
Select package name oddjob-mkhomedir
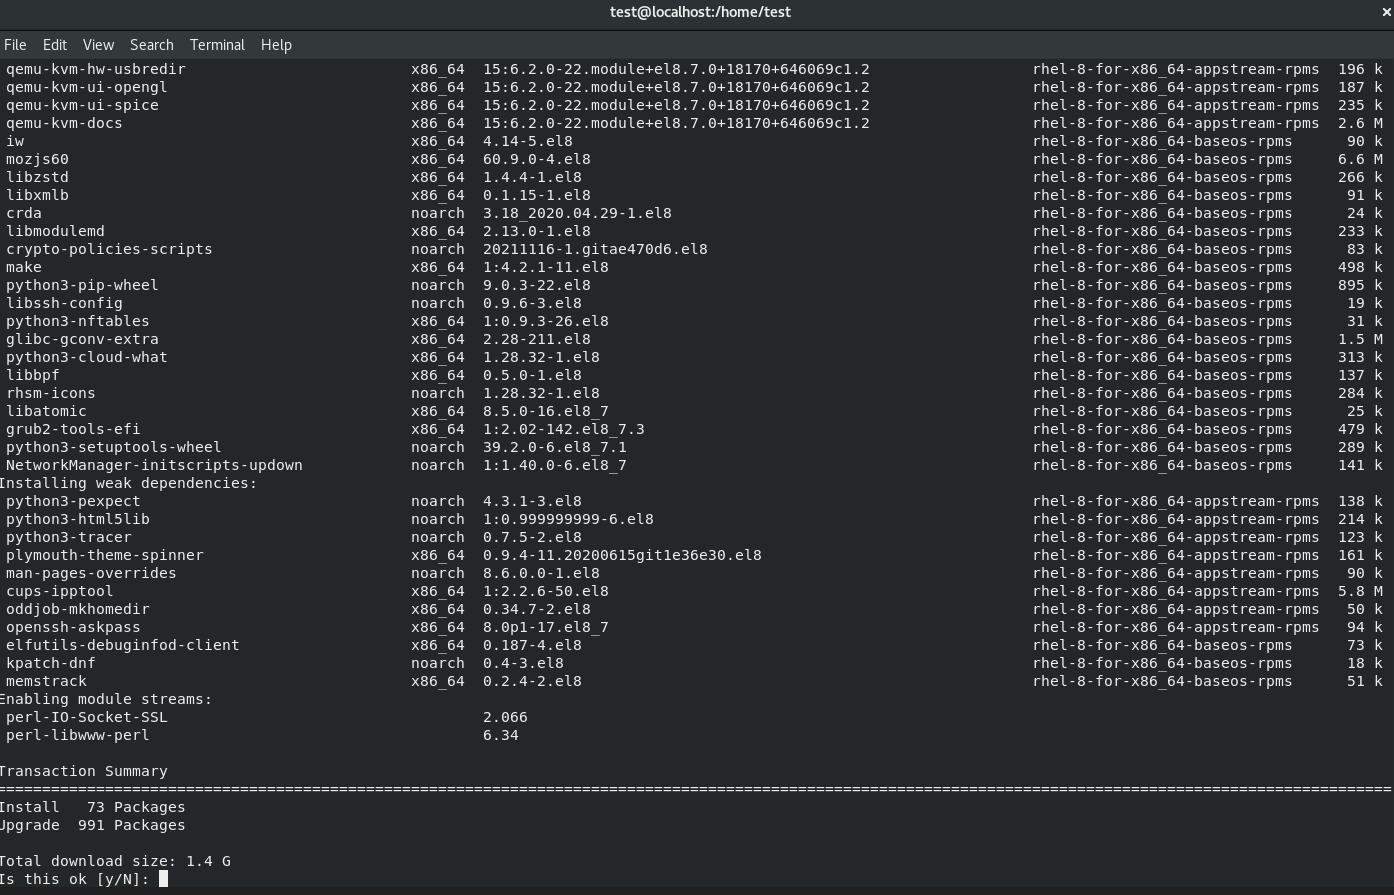[78, 609]
